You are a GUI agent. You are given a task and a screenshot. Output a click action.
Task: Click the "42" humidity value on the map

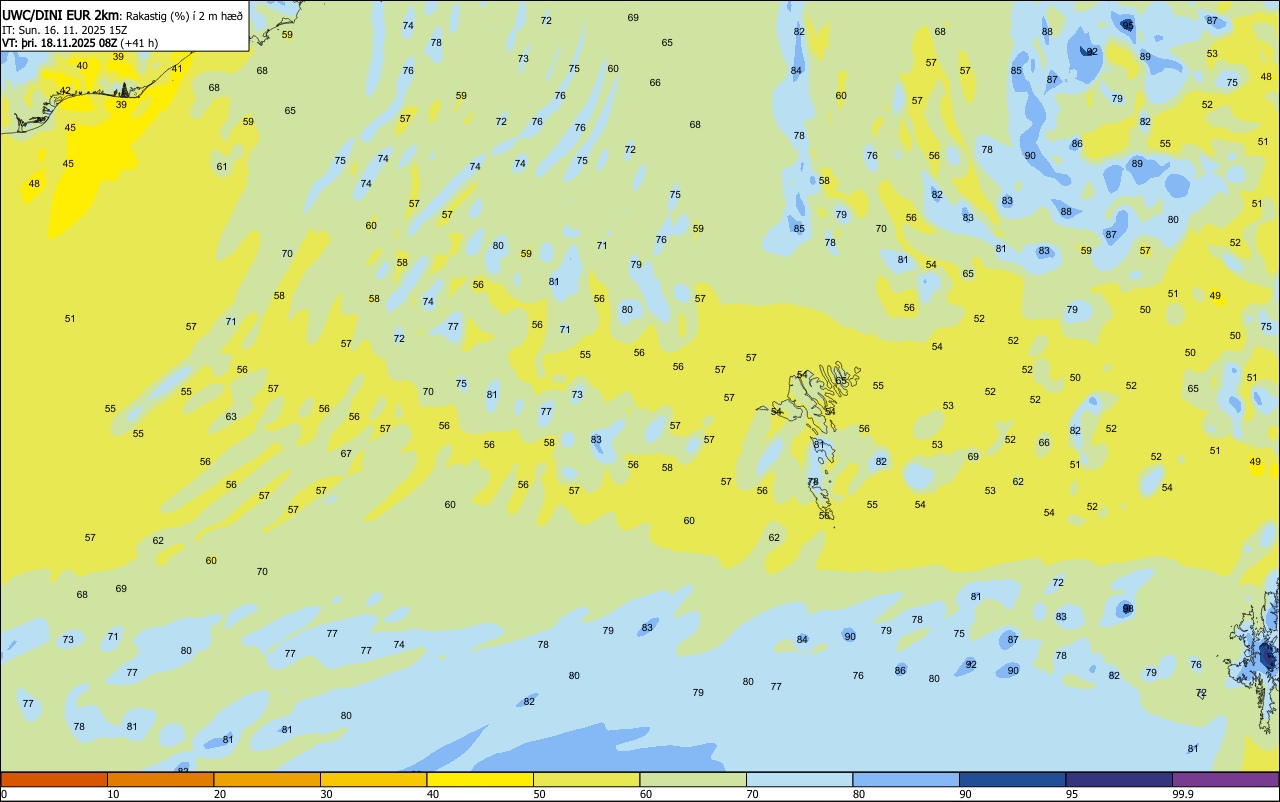pos(65,91)
